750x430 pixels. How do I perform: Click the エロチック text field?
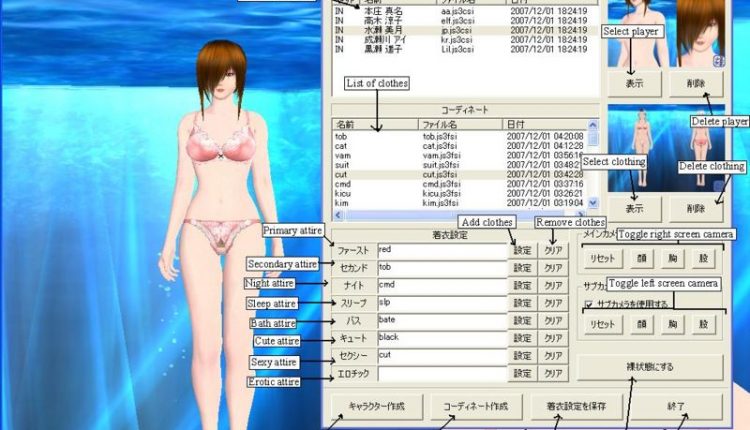click(x=442, y=373)
